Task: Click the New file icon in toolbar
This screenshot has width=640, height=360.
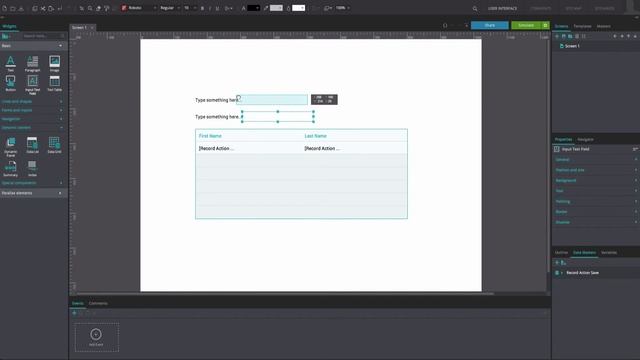Action: 4,8
